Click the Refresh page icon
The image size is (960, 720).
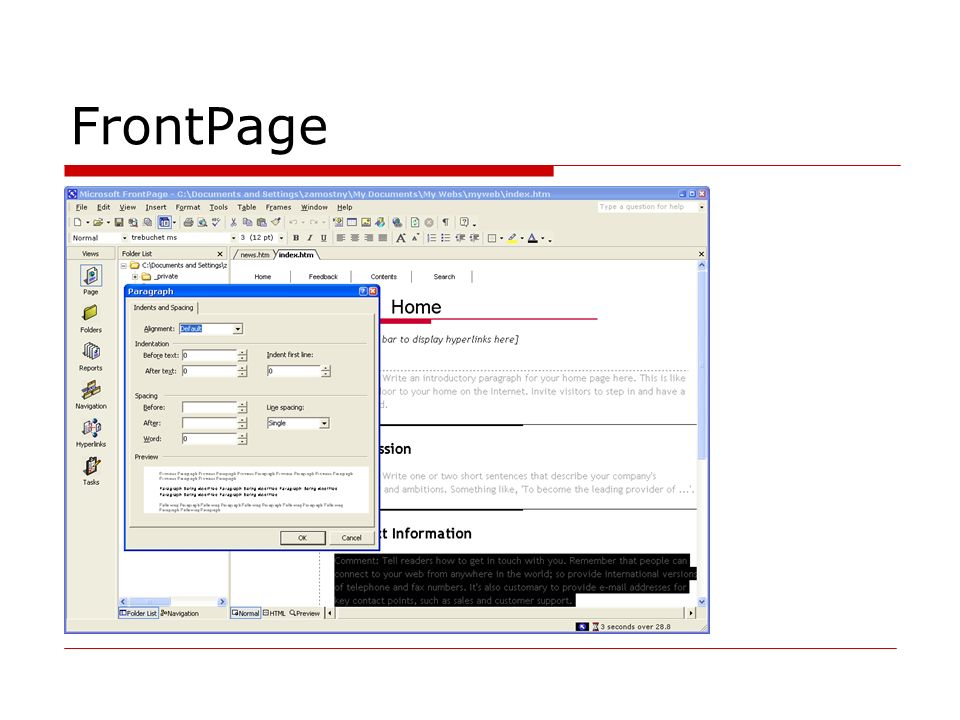point(415,222)
